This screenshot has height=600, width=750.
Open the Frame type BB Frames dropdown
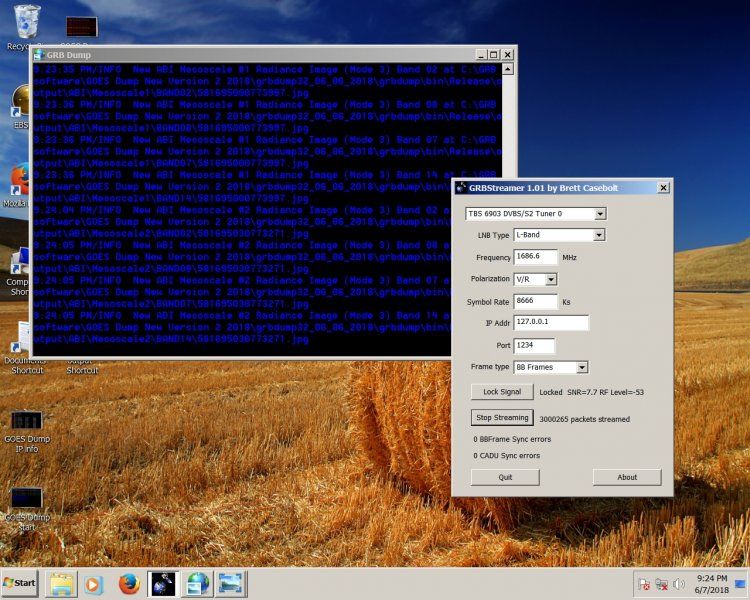(581, 367)
